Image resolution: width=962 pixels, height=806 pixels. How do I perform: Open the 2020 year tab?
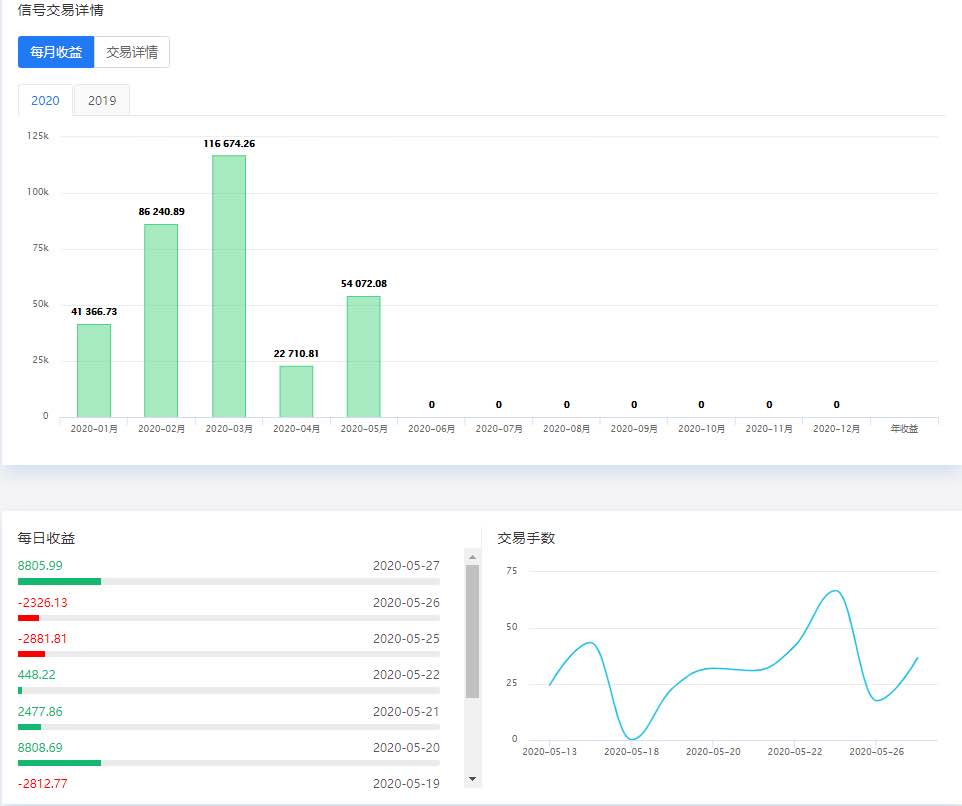(x=45, y=101)
